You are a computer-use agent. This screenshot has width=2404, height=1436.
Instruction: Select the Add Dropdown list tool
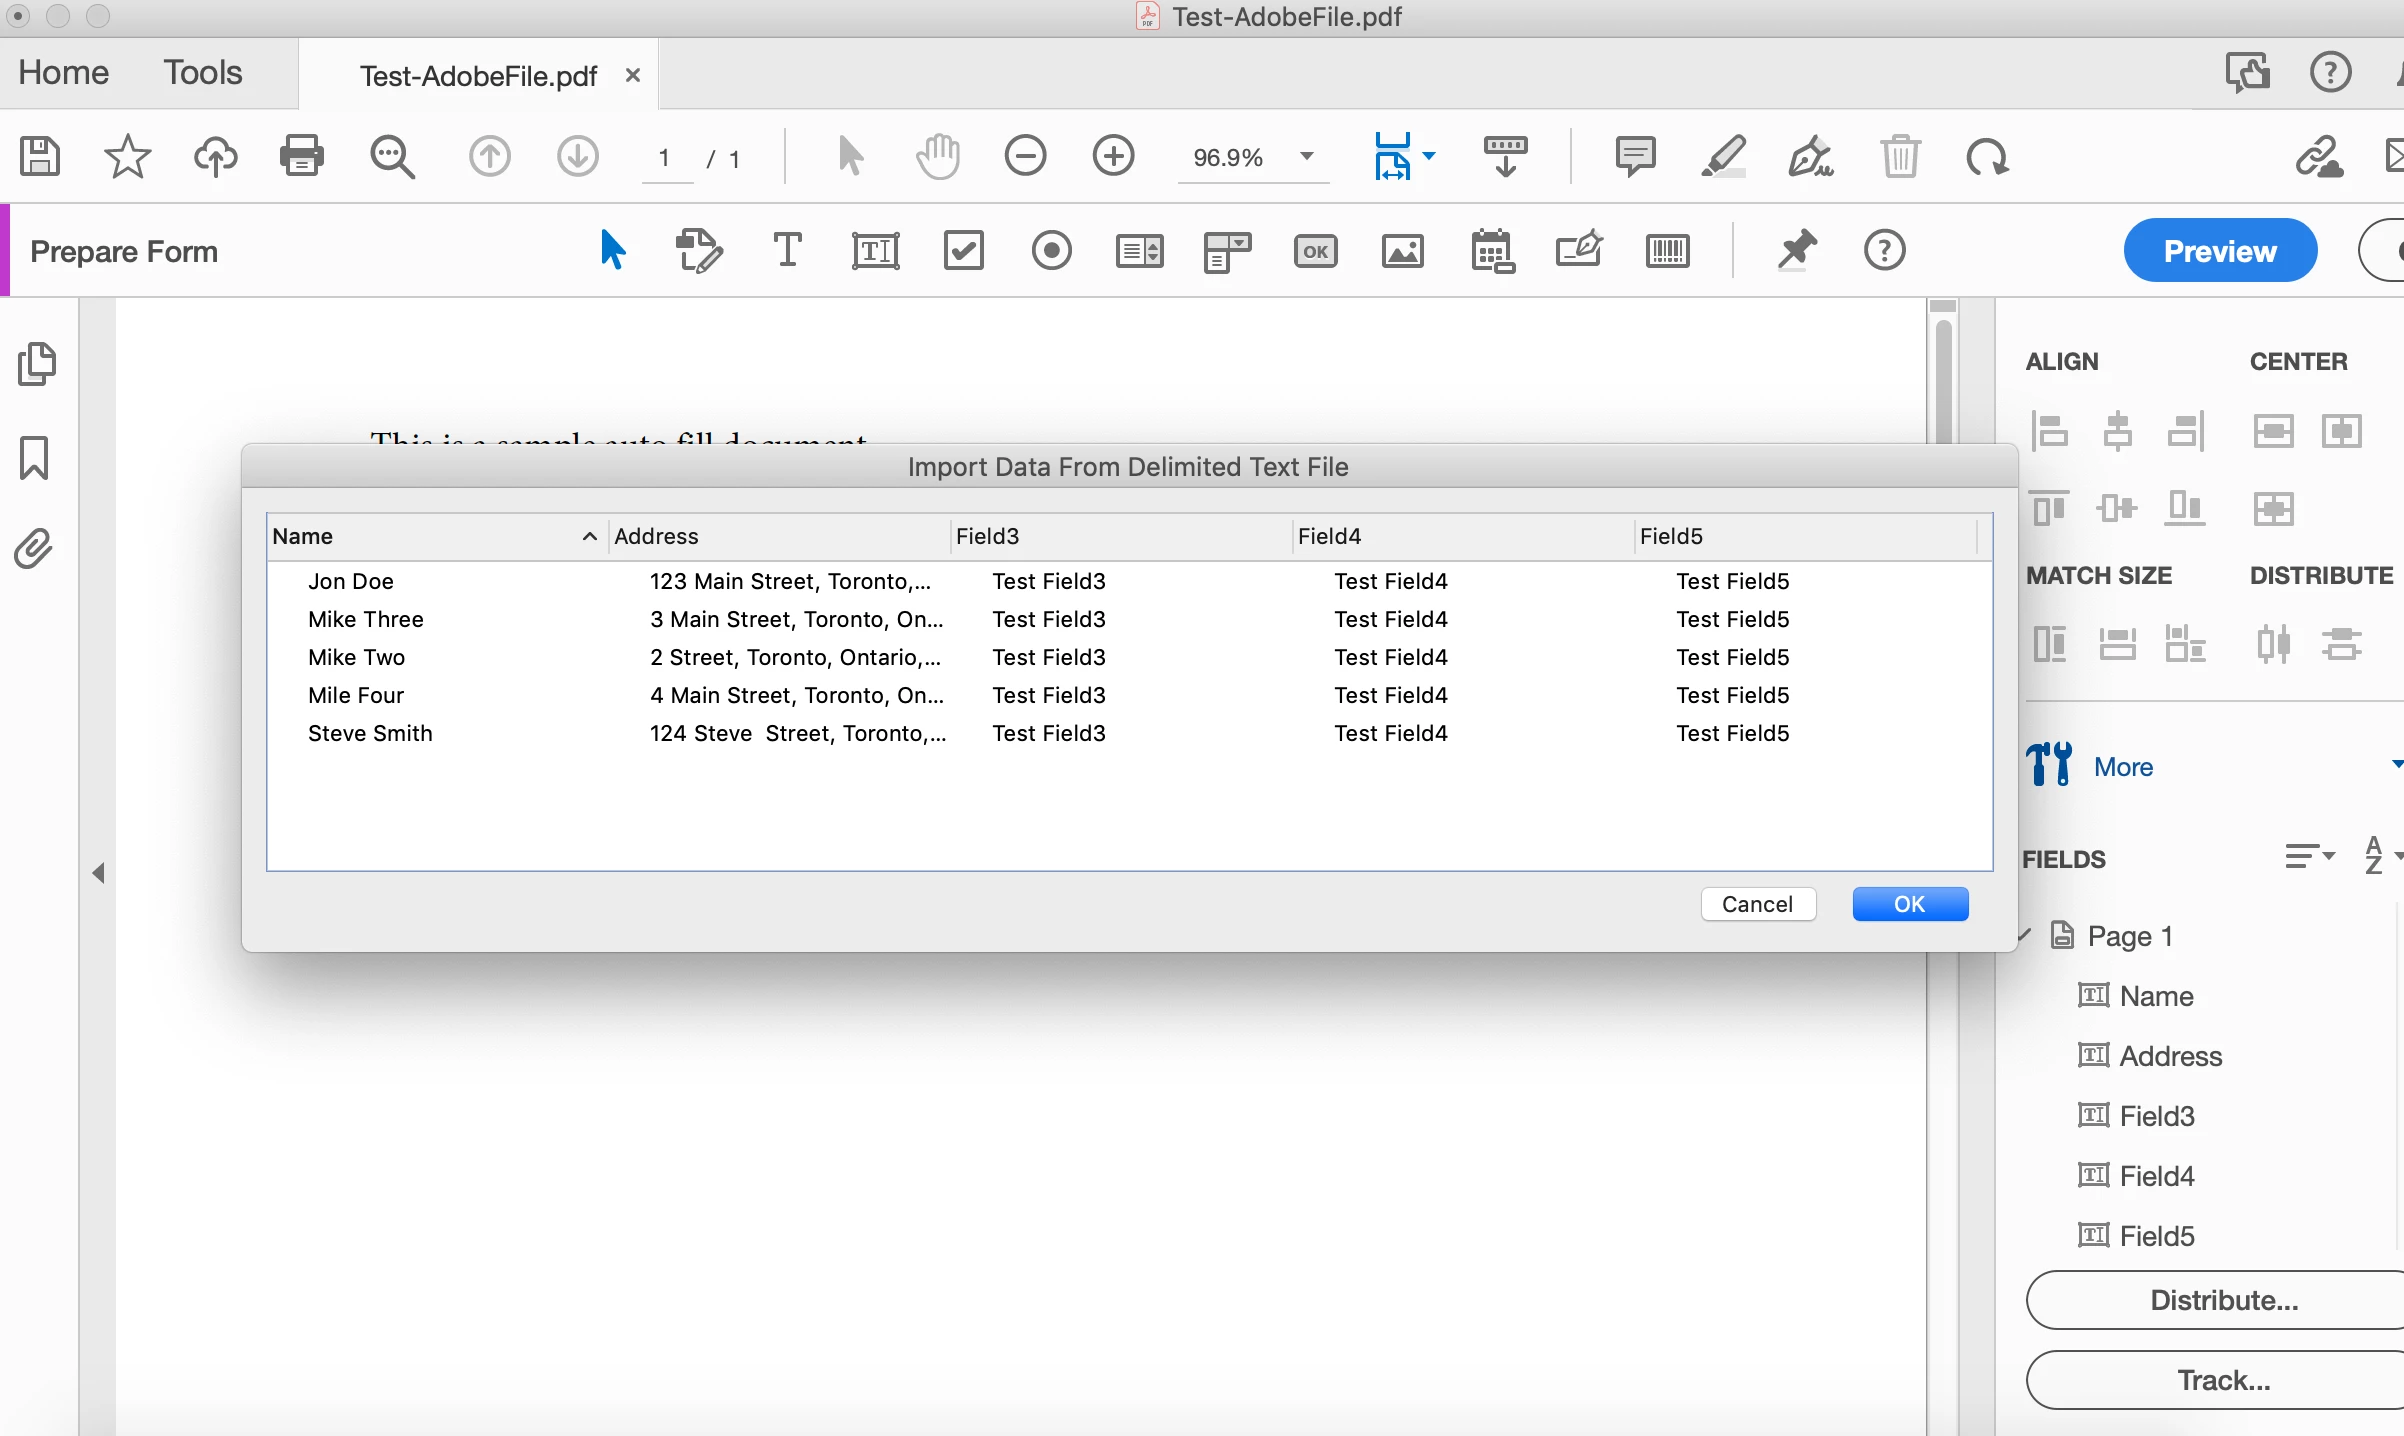tap(1227, 251)
